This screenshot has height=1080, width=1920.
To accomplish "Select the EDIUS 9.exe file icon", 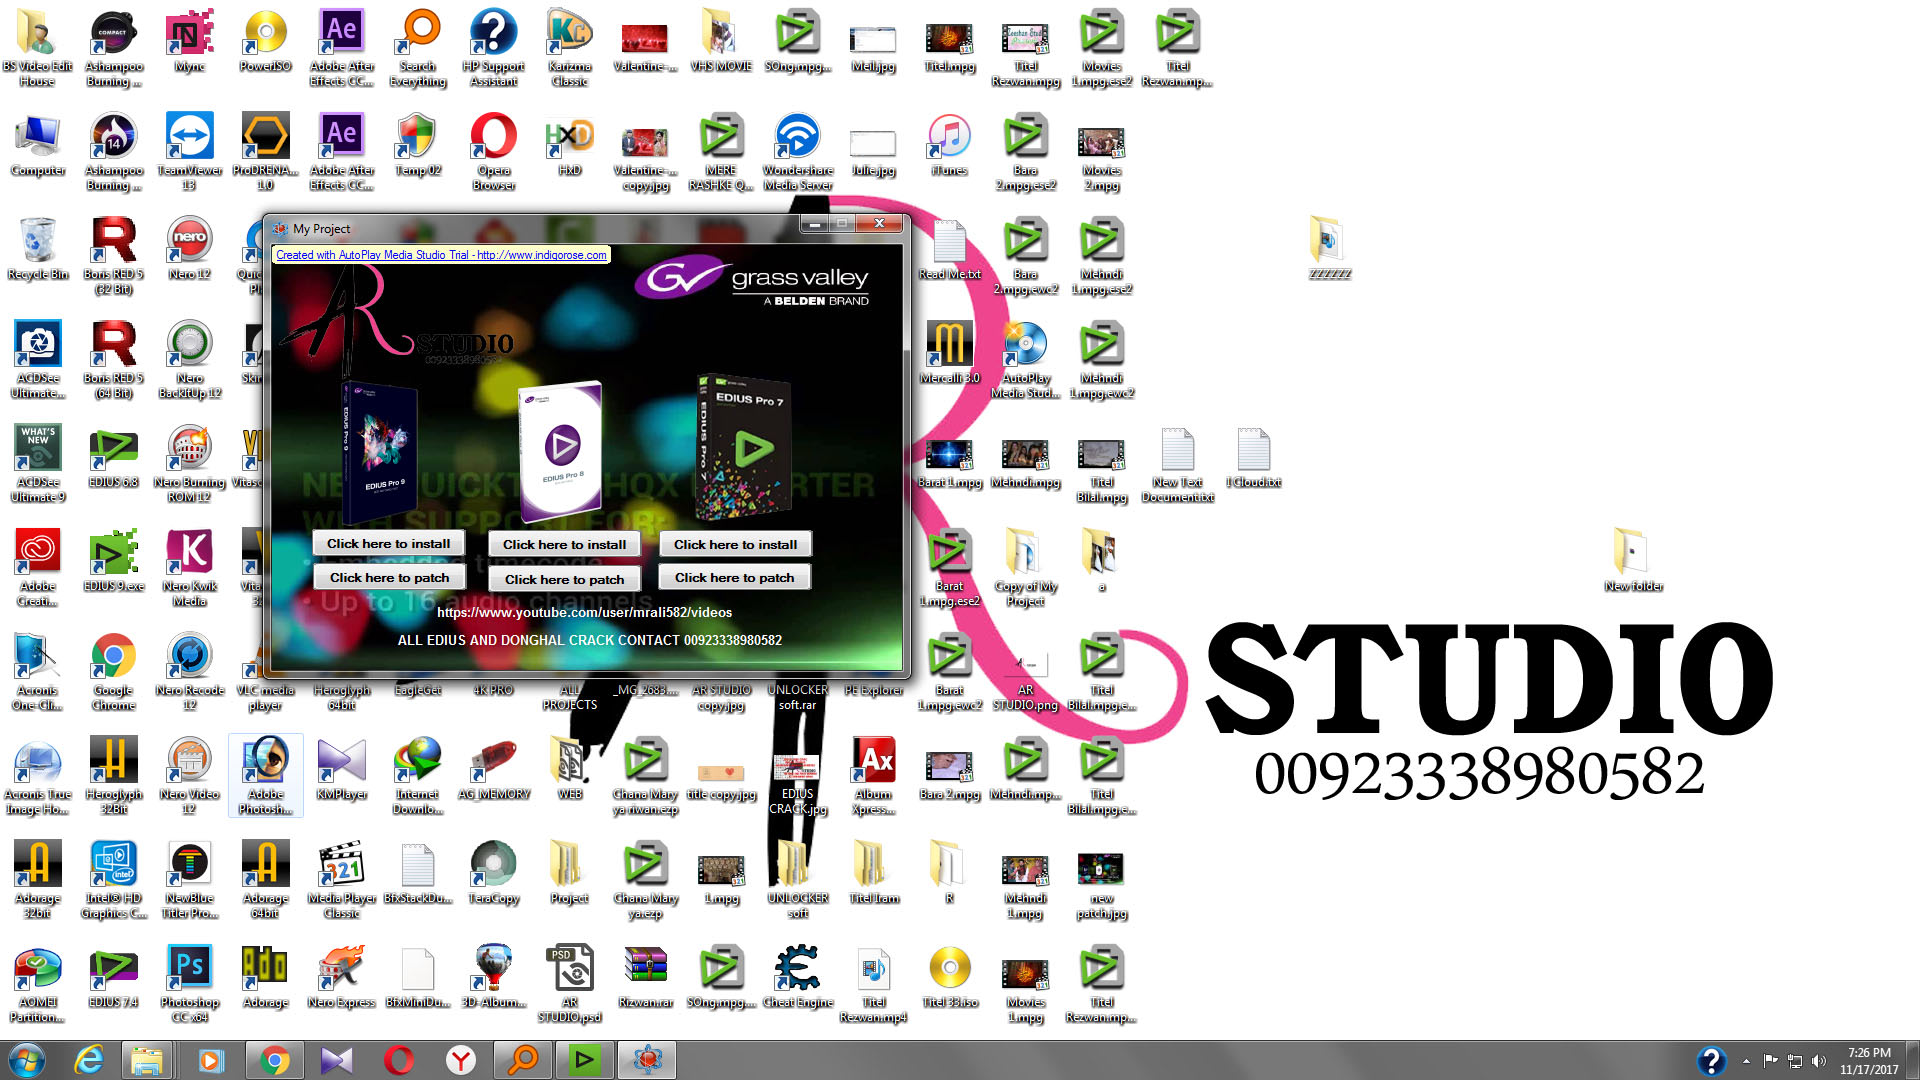I will point(113,562).
